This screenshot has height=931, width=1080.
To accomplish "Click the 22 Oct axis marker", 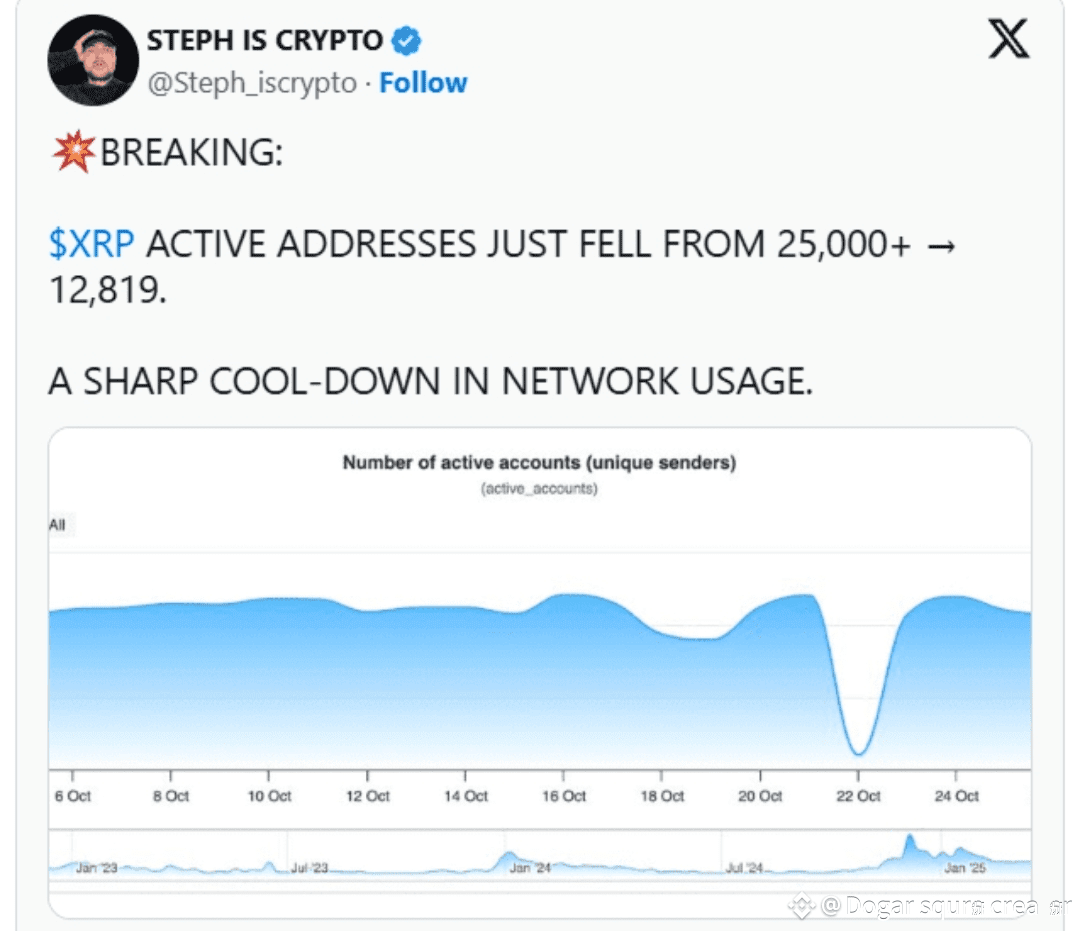I will point(858,796).
